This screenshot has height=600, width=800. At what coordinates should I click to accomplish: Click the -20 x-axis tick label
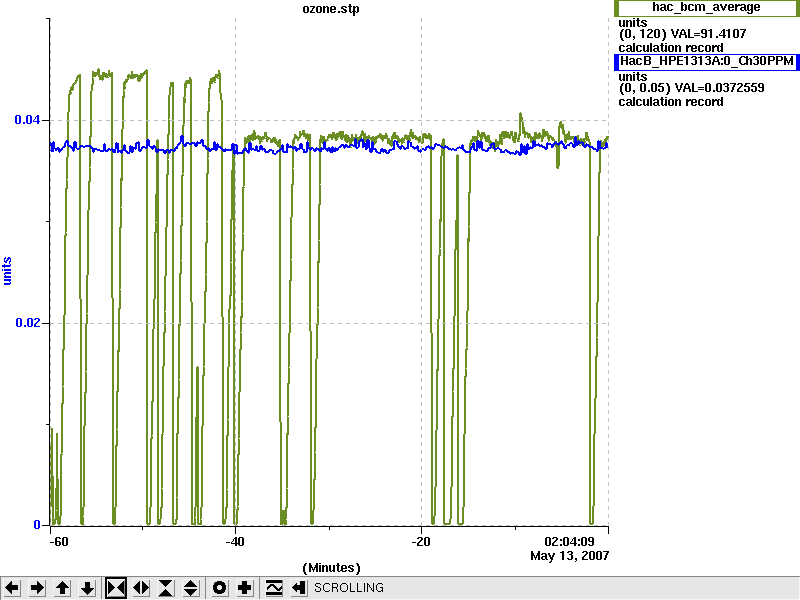click(421, 542)
